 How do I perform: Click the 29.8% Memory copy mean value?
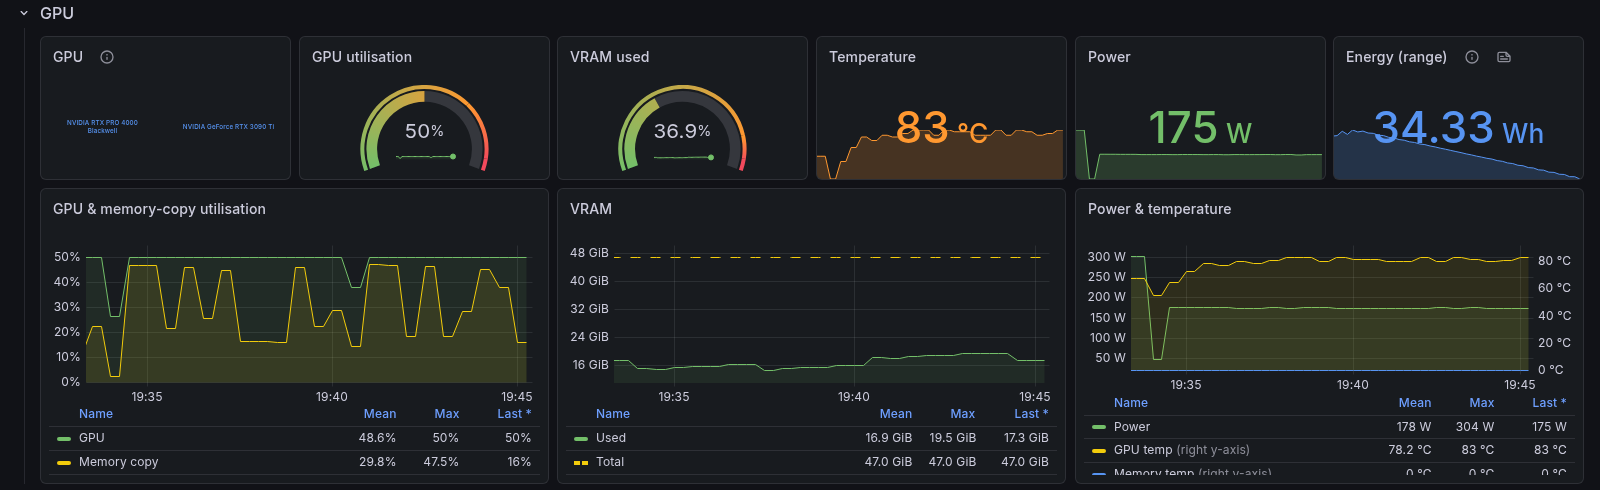[377, 462]
